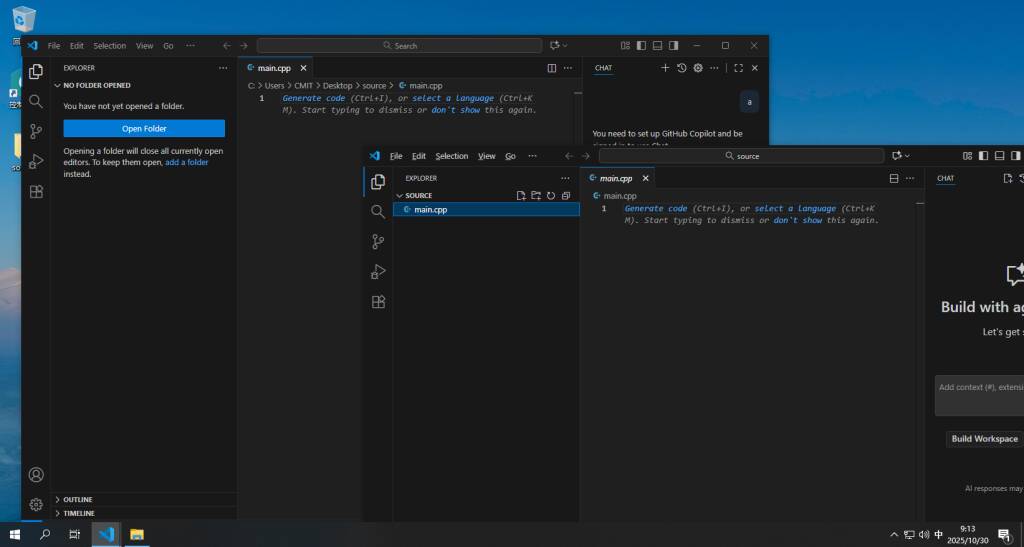The width and height of the screenshot is (1024, 547).
Task: Click the New File icon in SOURCE header
Action: tap(521, 196)
